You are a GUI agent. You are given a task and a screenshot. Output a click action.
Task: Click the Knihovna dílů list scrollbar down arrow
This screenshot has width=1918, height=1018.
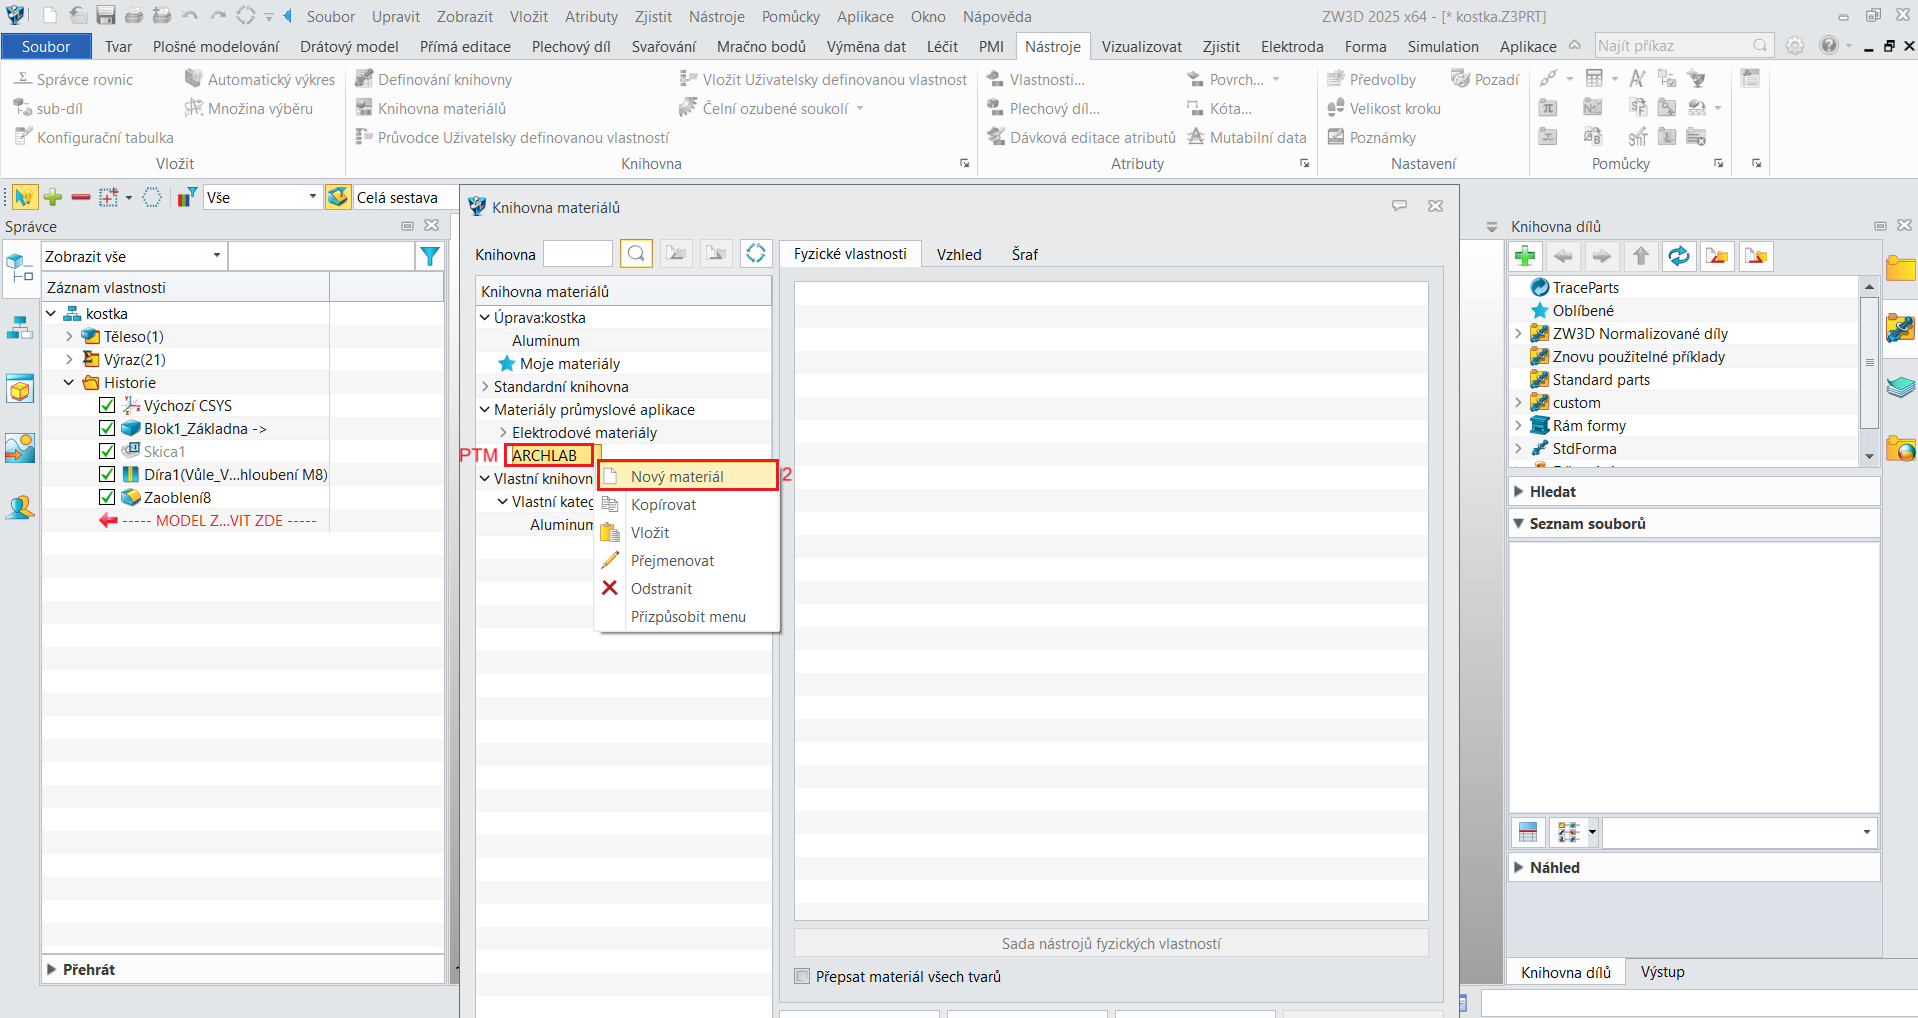[1869, 456]
